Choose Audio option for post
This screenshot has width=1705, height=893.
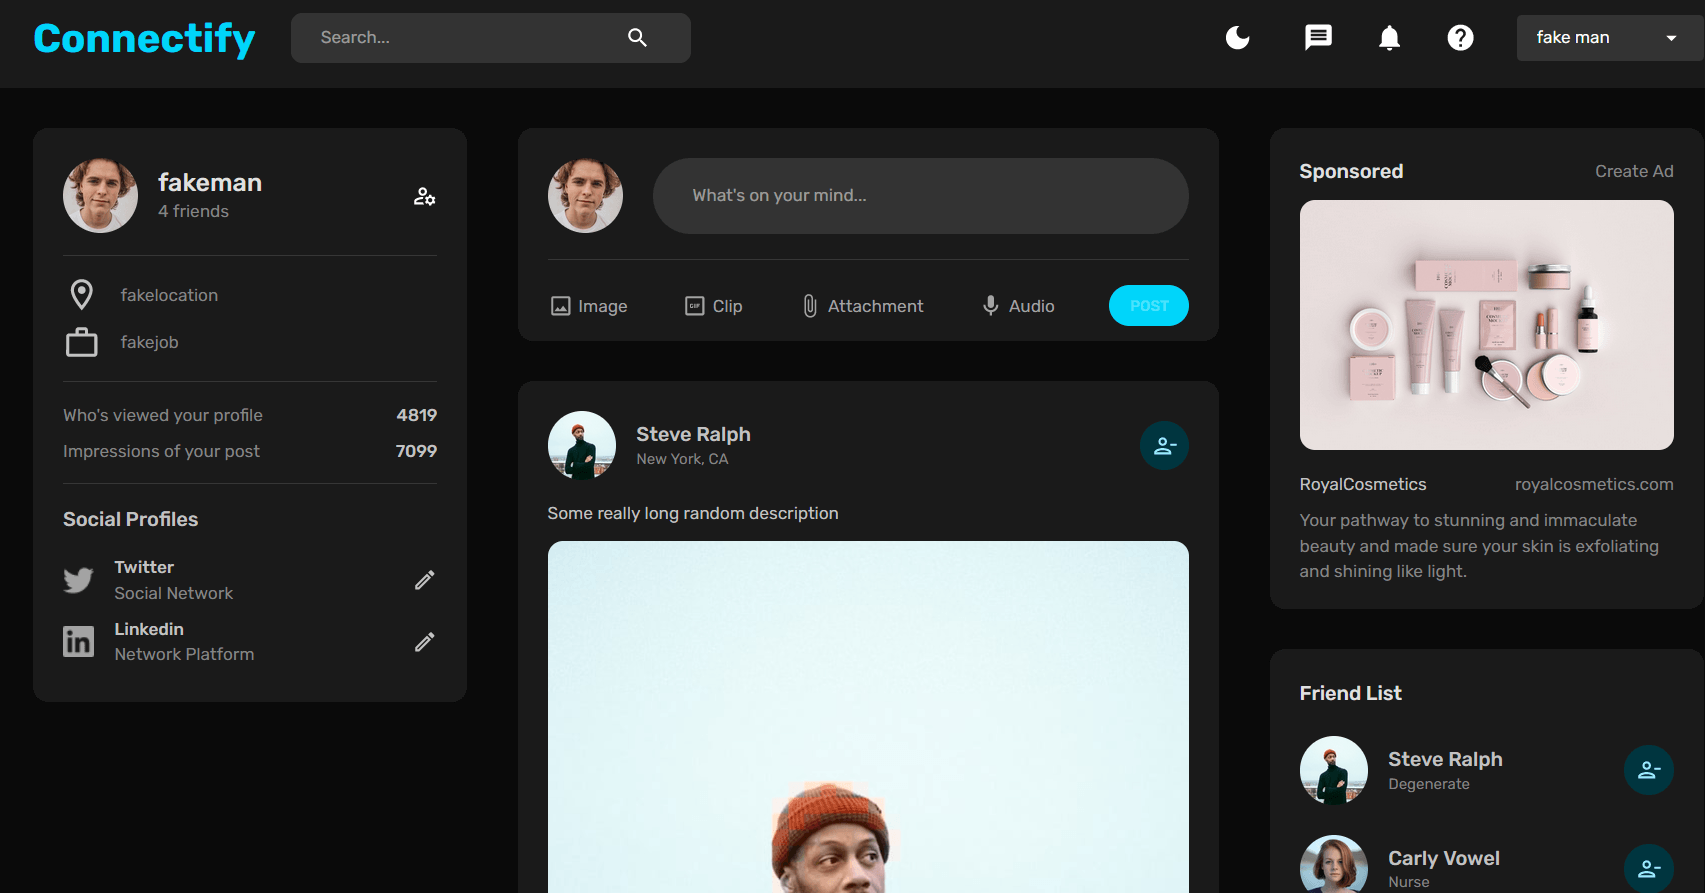coord(1018,306)
